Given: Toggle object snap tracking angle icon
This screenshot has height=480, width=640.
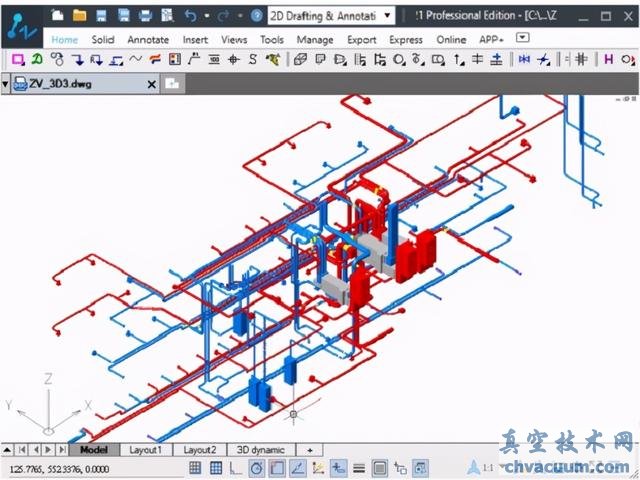Looking at the screenshot, I should click(298, 468).
